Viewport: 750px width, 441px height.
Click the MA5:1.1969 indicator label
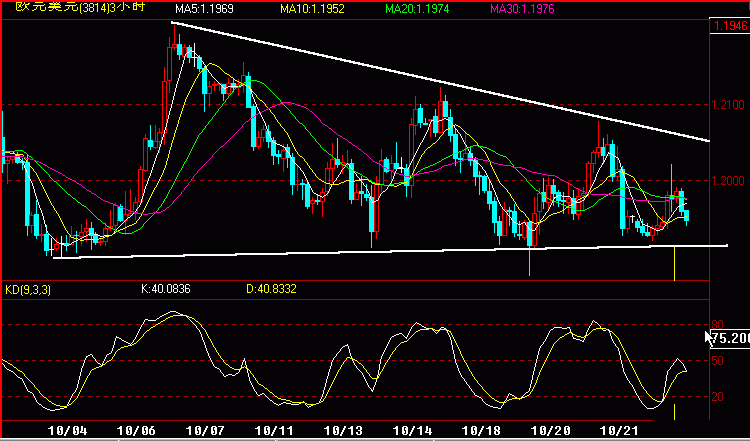click(x=204, y=9)
